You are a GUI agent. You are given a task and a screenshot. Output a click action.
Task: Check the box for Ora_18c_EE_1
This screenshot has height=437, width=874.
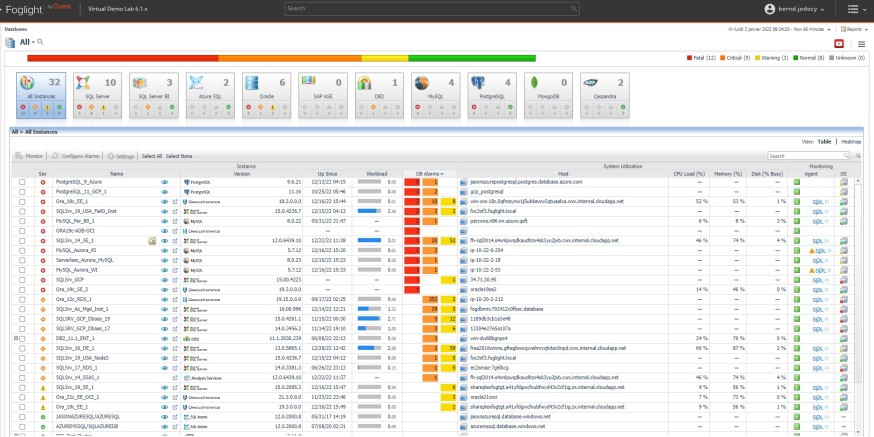[22, 201]
